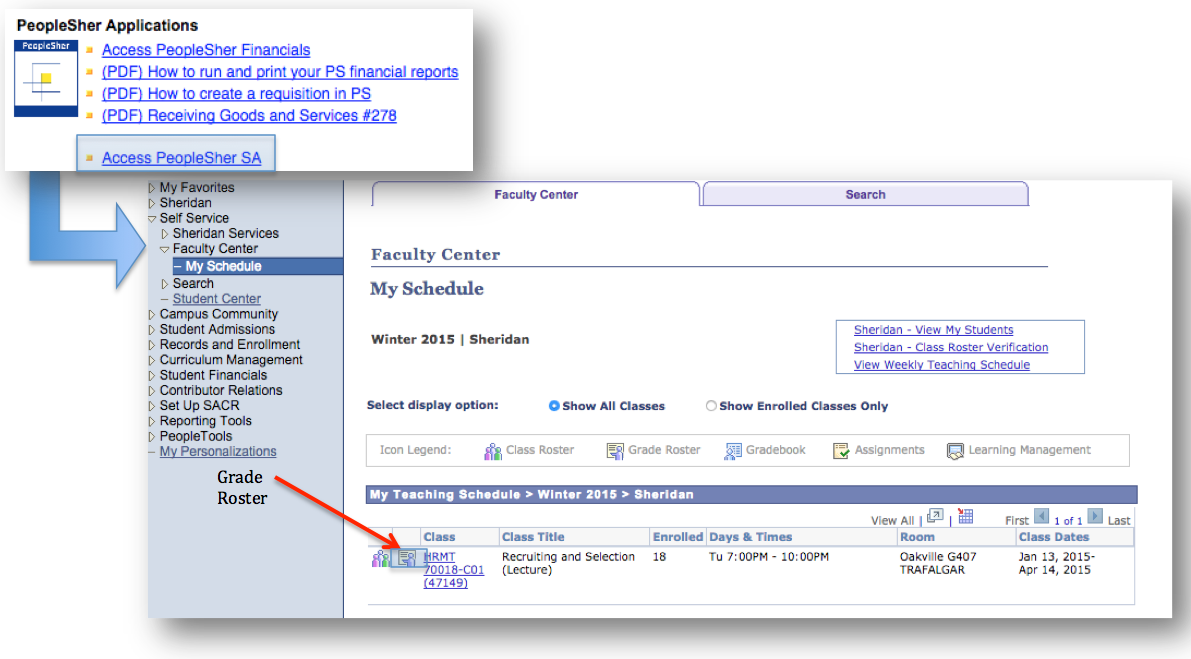Image resolution: width=1191 pixels, height=659 pixels.
Task: Click the Last pagination link
Action: pyautogui.click(x=1119, y=521)
